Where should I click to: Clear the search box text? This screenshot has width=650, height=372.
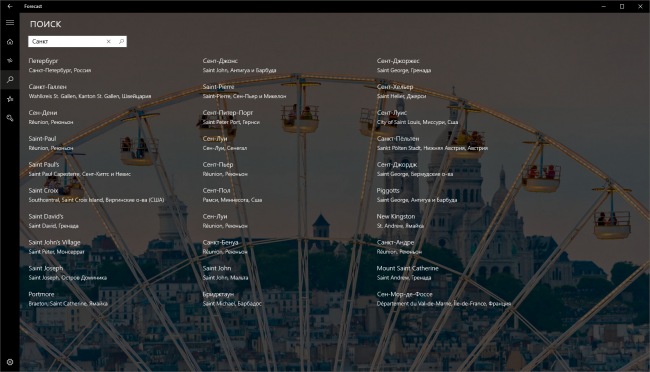pyautogui.click(x=109, y=41)
